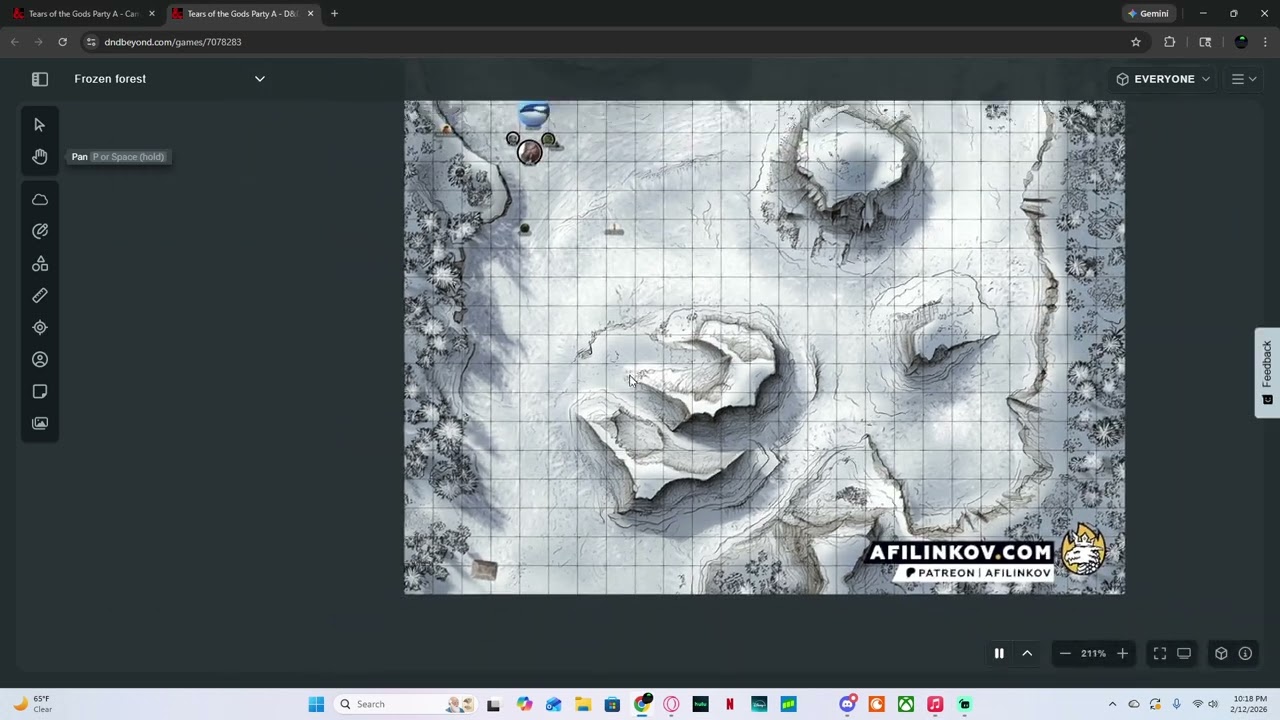Open the Gemini button
1280x720 pixels.
1148,14
